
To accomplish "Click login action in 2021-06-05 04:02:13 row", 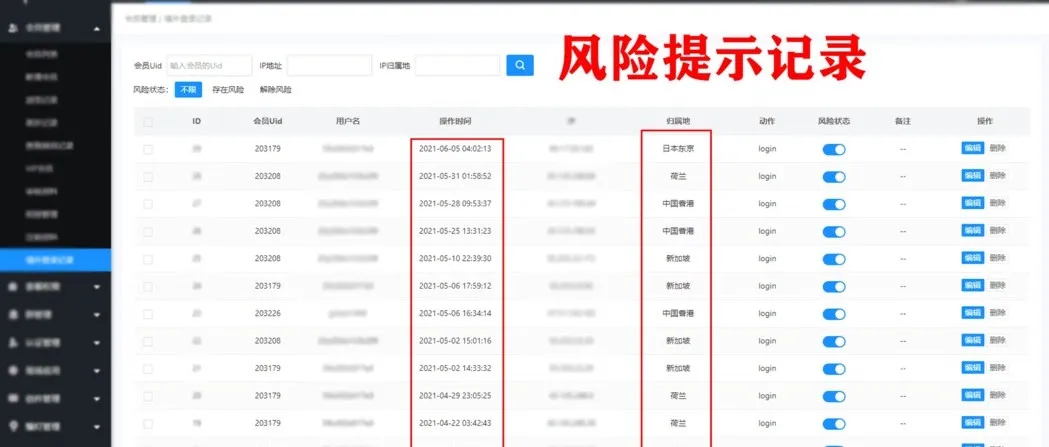I will (x=767, y=149).
